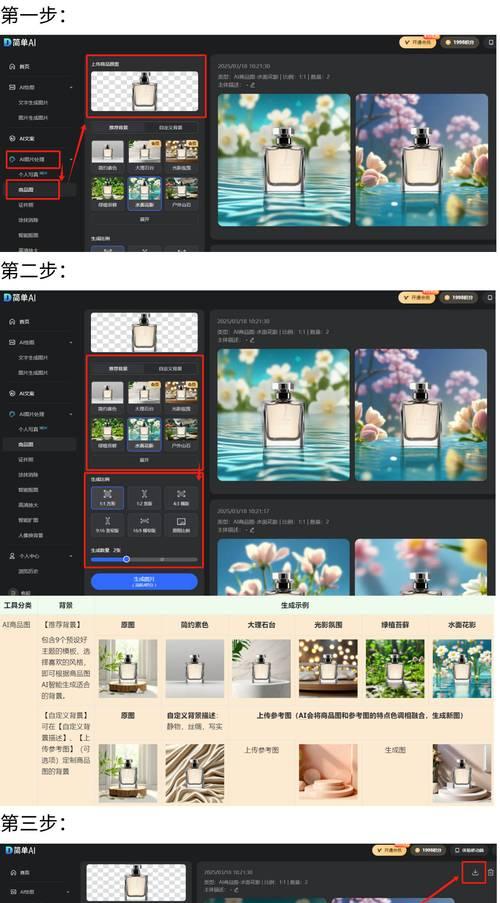Collapse the 个人中心 section arrow in step two

point(71,556)
